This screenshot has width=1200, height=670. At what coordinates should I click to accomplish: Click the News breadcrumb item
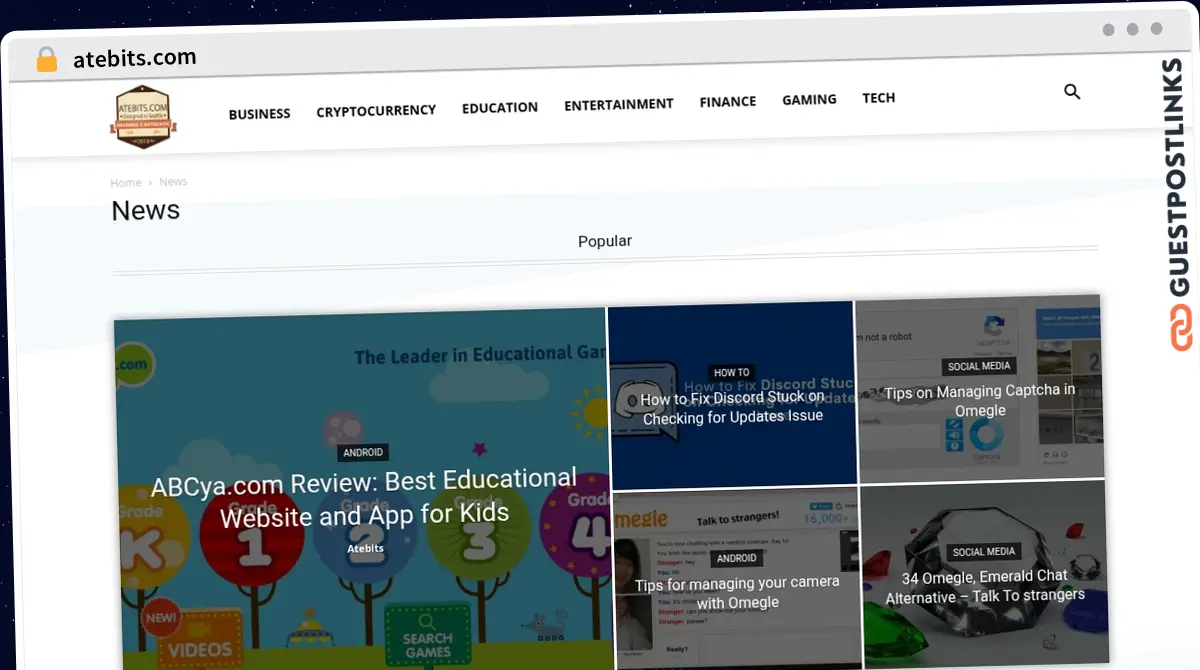pos(173,182)
